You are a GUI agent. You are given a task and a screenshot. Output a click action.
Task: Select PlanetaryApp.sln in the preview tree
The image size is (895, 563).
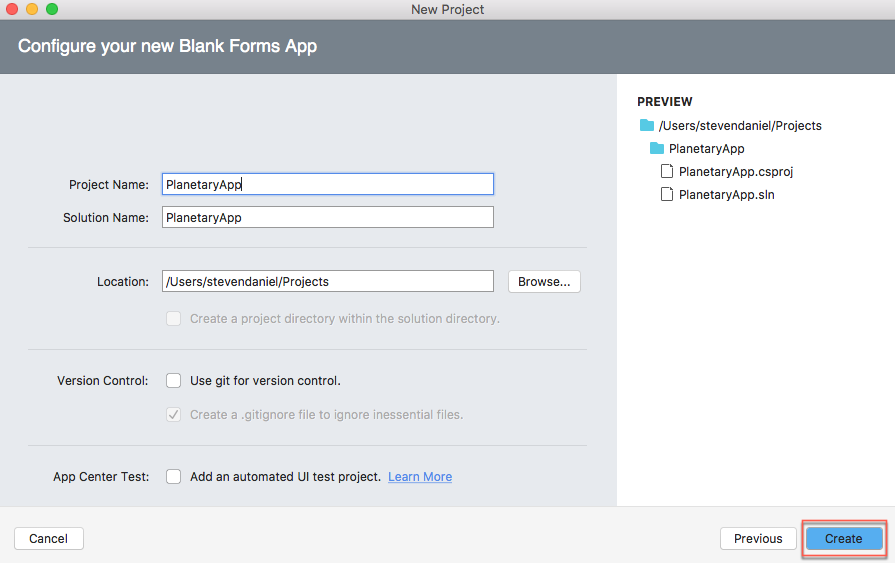pos(727,195)
